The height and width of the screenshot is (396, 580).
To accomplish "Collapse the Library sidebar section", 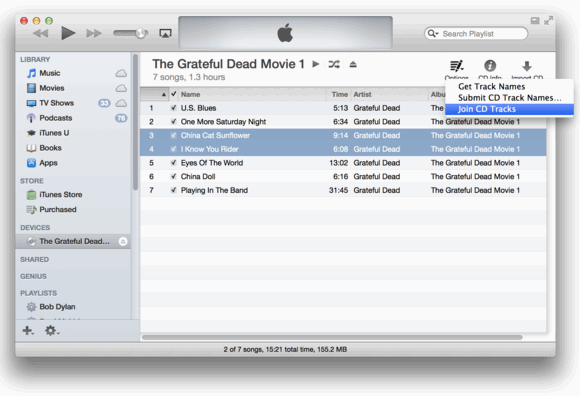I will [x=35, y=59].
